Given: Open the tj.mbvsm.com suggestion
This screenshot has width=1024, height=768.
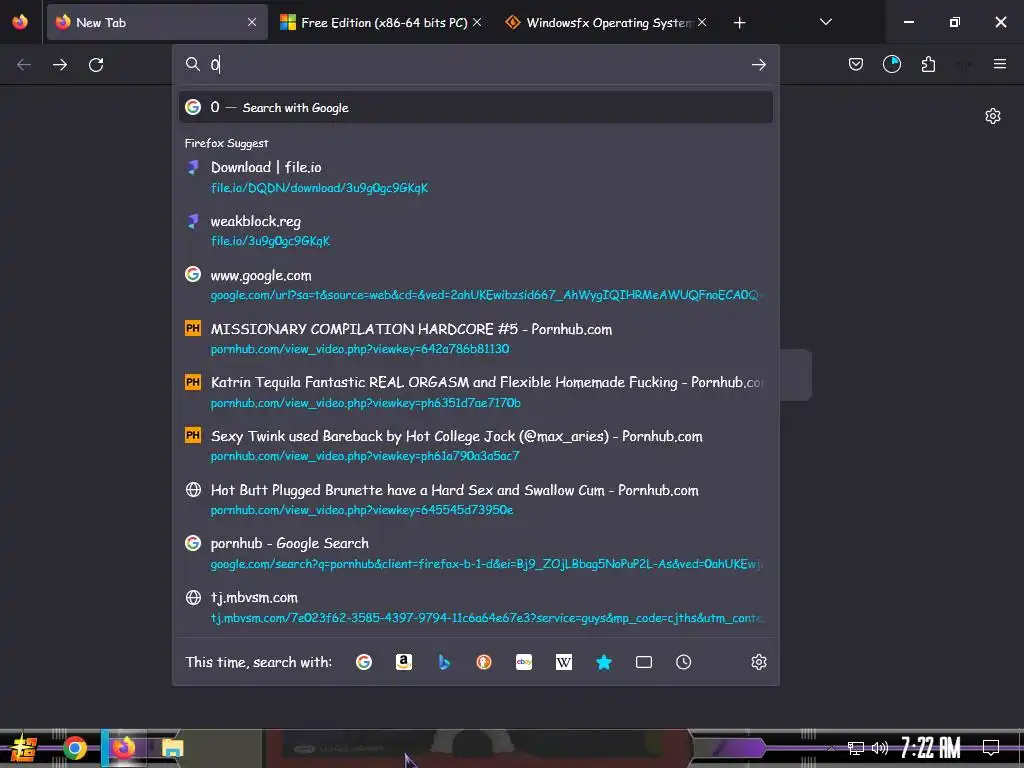Looking at the screenshot, I should [x=475, y=607].
